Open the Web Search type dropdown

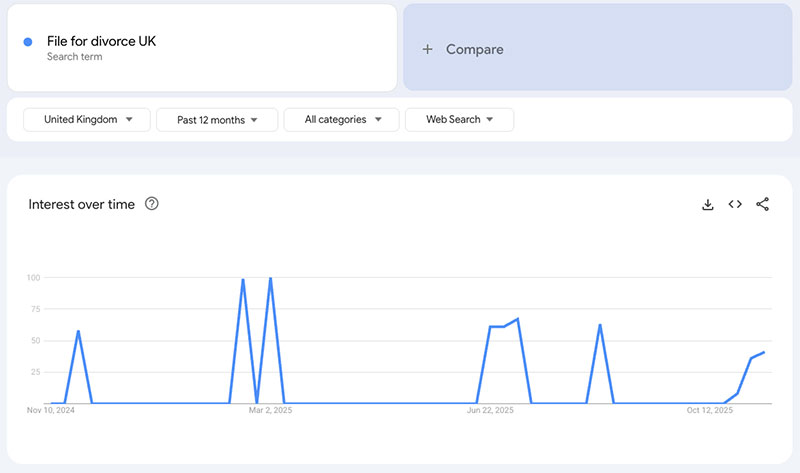tap(459, 120)
